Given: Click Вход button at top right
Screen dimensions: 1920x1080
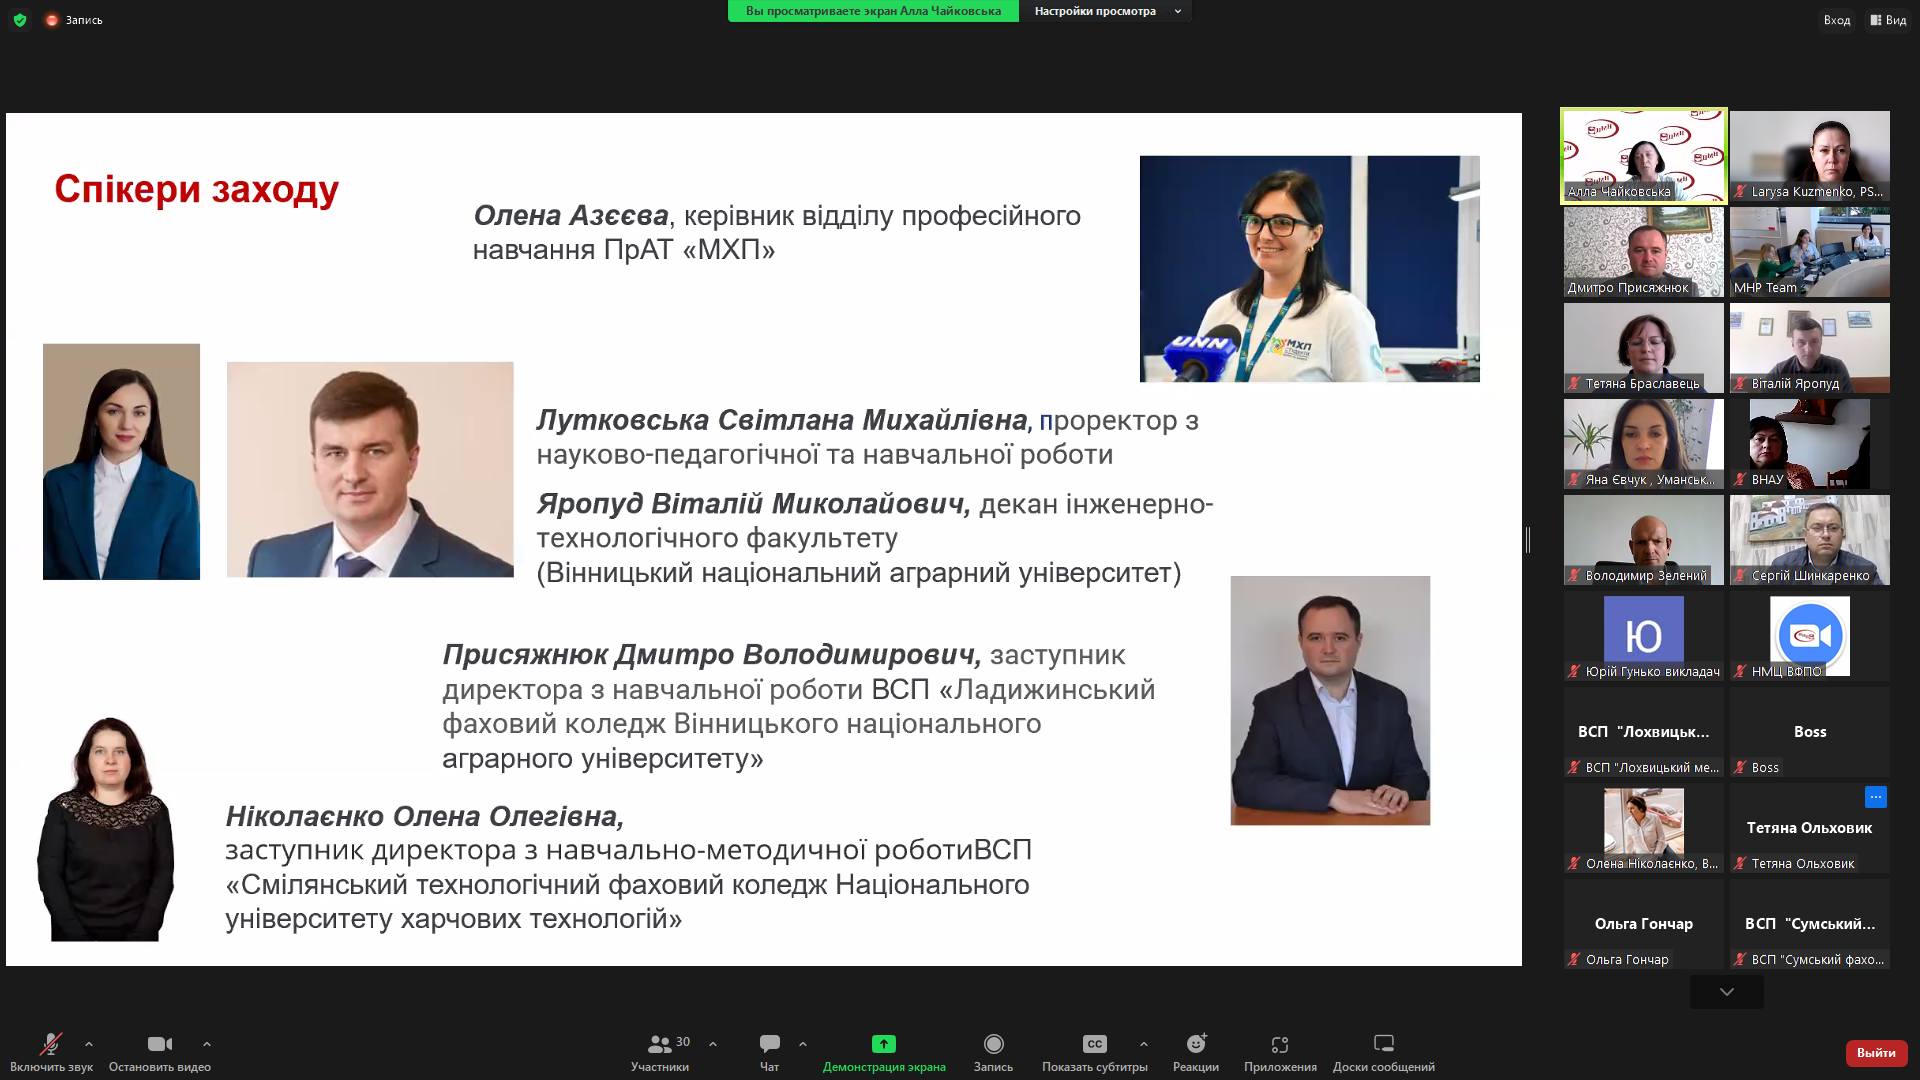Looking at the screenshot, I should pos(1836,20).
